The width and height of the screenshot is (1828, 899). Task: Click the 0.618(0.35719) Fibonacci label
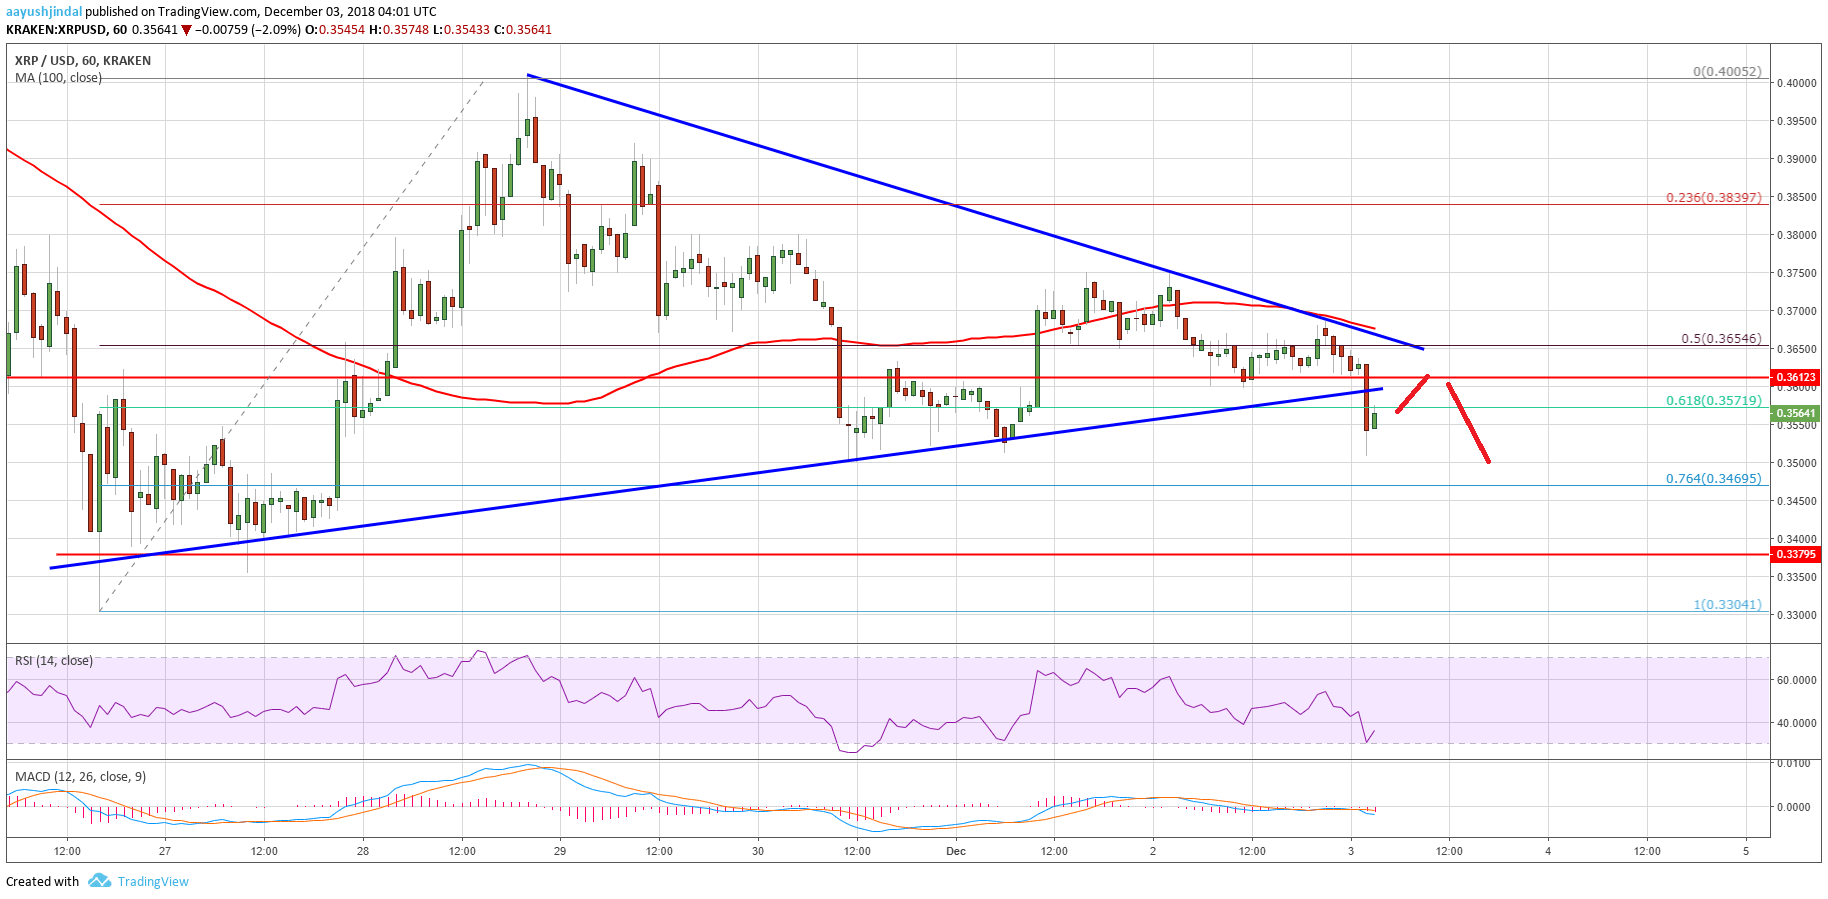pos(1713,400)
